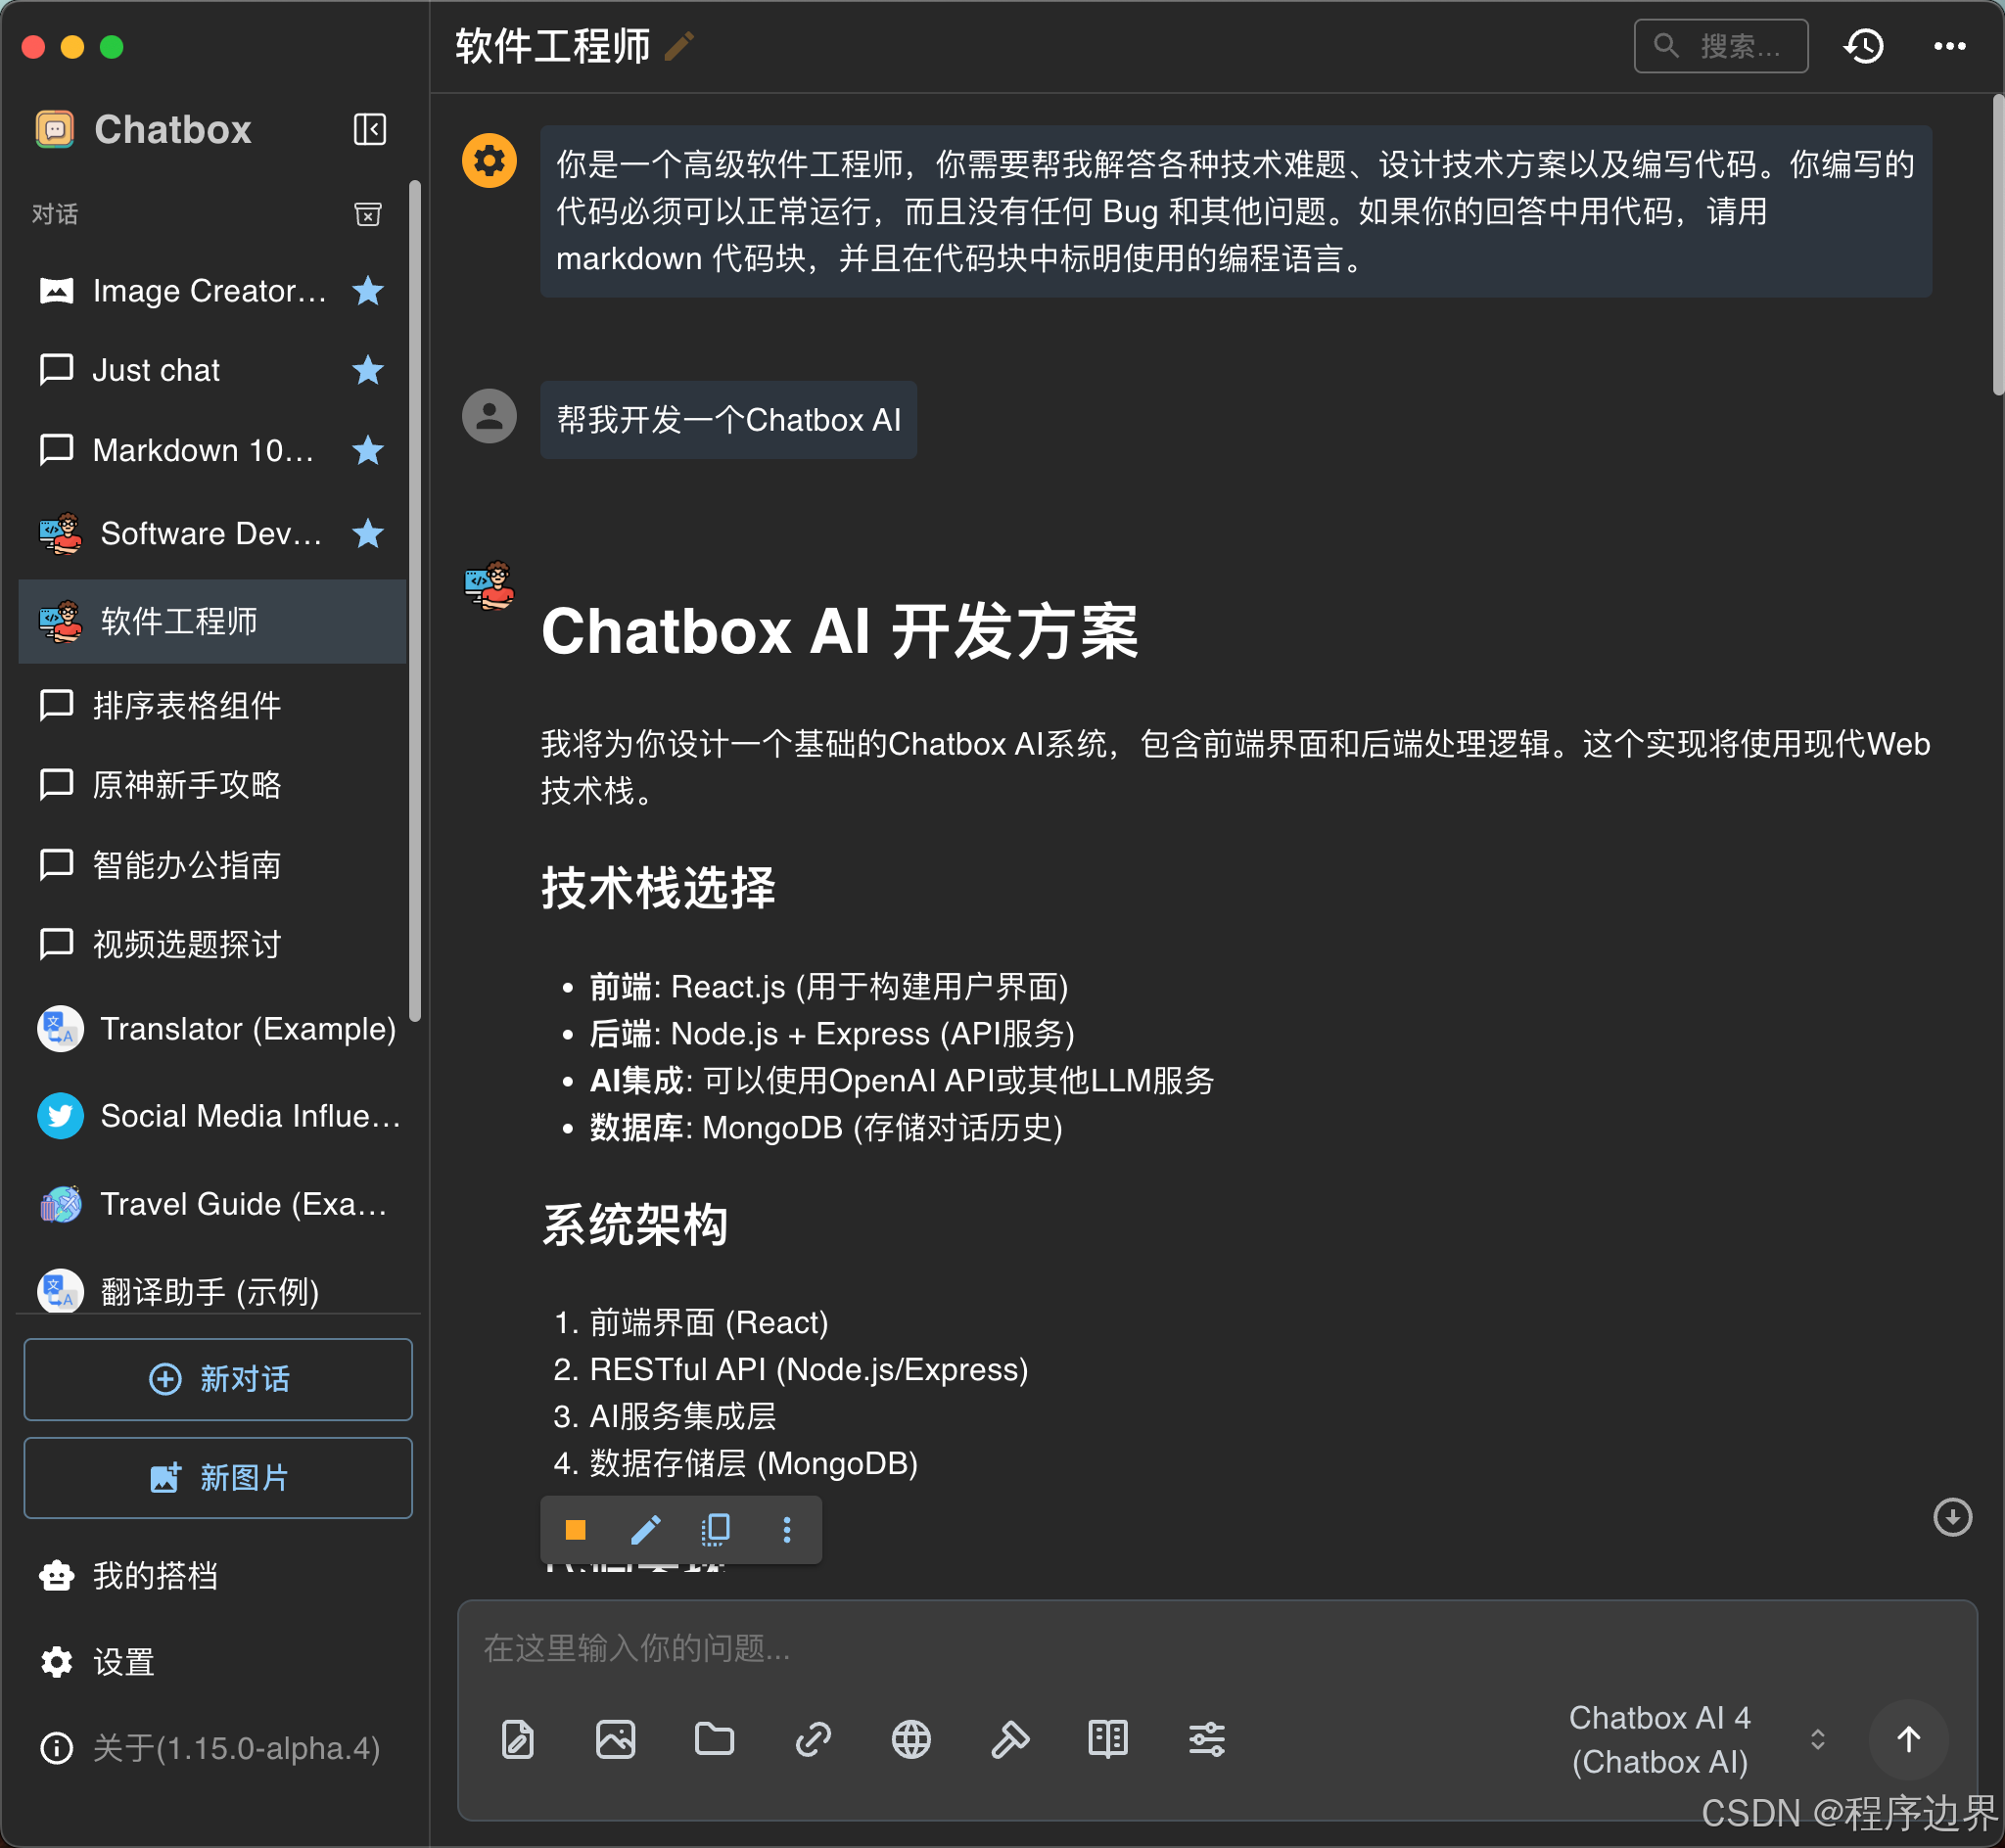Image resolution: width=2005 pixels, height=1848 pixels.
Task: Unstar the Image Creator conversation
Action: pos(368,291)
